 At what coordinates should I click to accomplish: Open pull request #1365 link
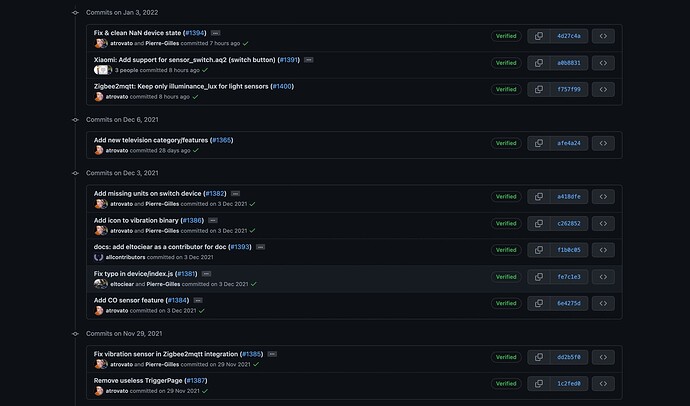(222, 140)
